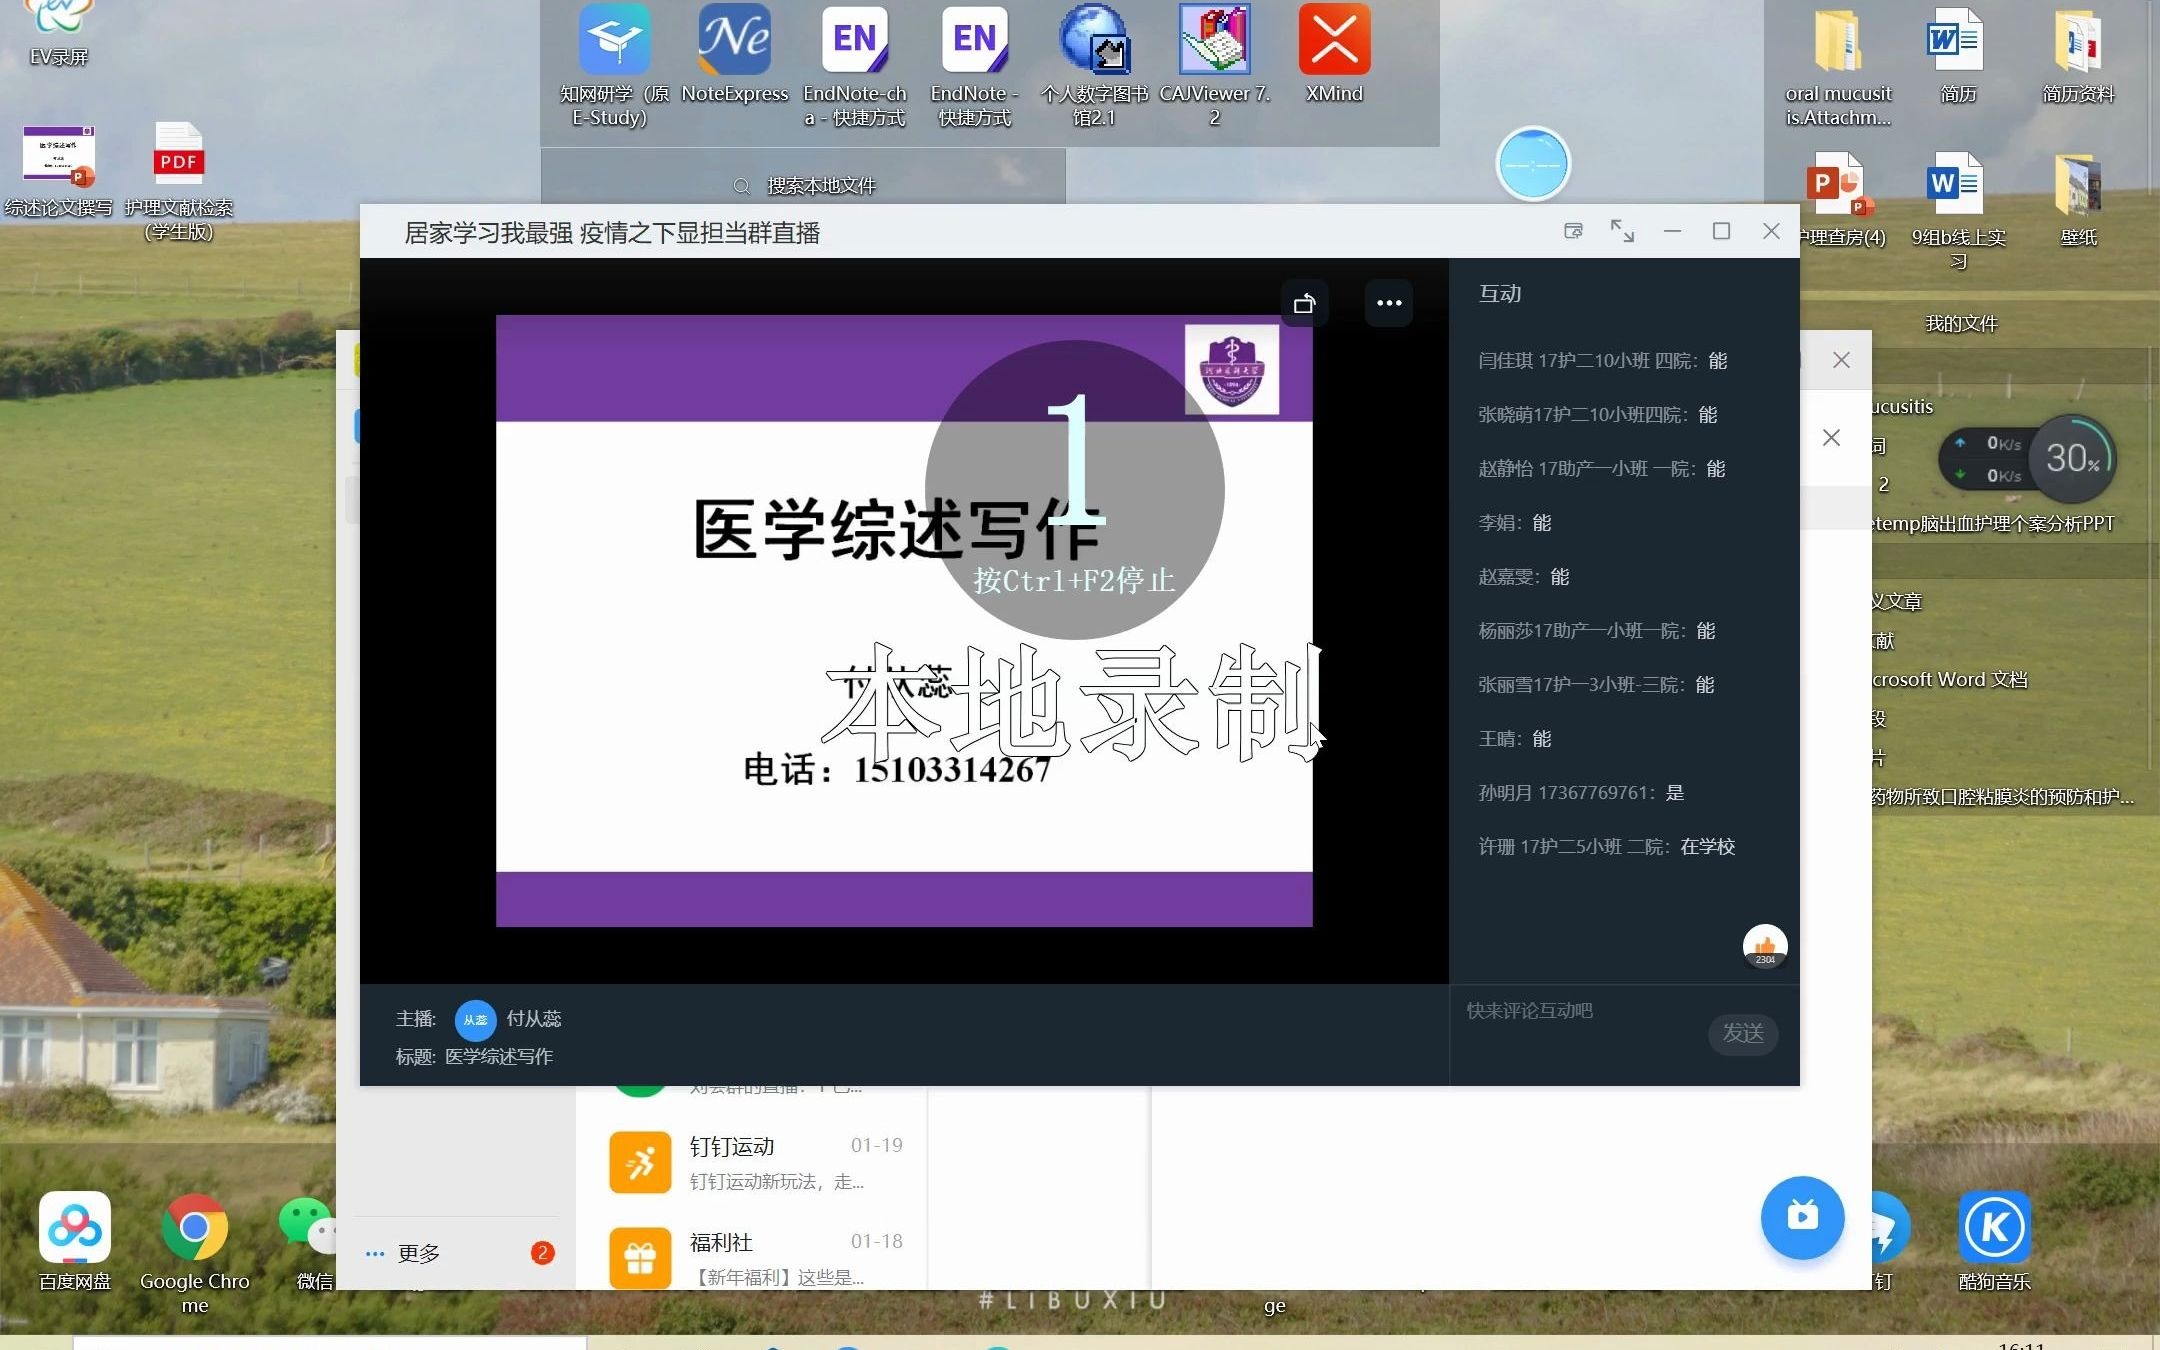Click comment 赵嘉雯: 能

(1523, 577)
